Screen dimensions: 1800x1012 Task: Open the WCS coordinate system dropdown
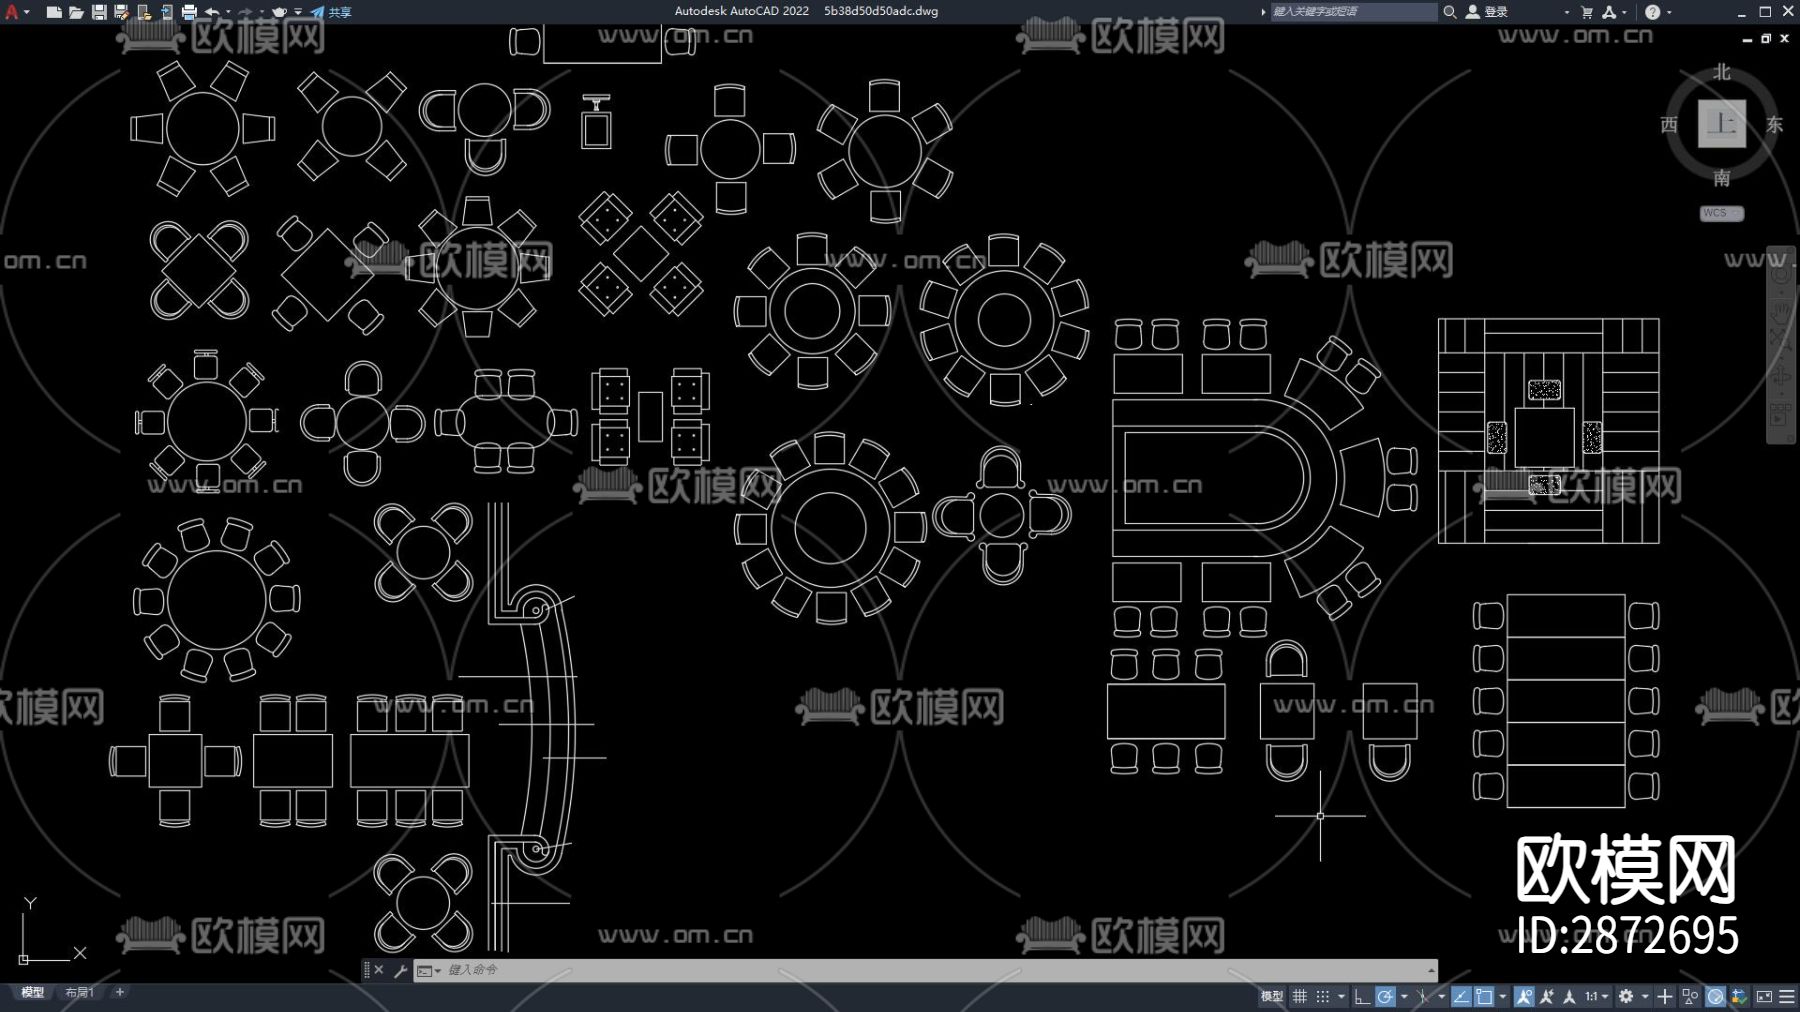(x=1722, y=213)
